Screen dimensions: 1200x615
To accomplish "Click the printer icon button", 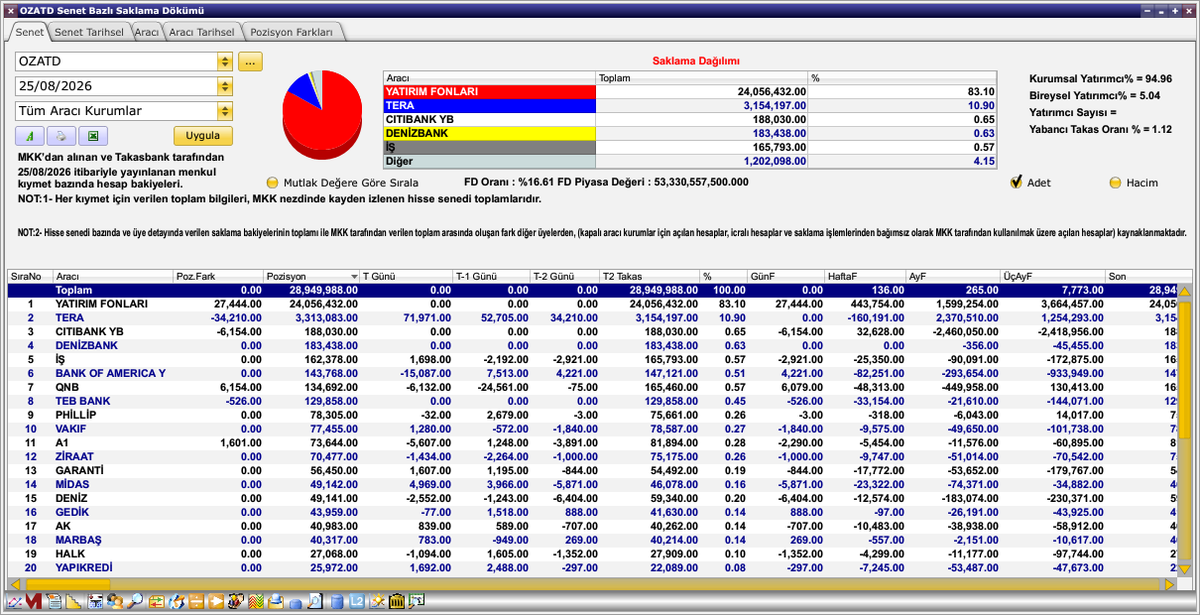I will 61,136.
